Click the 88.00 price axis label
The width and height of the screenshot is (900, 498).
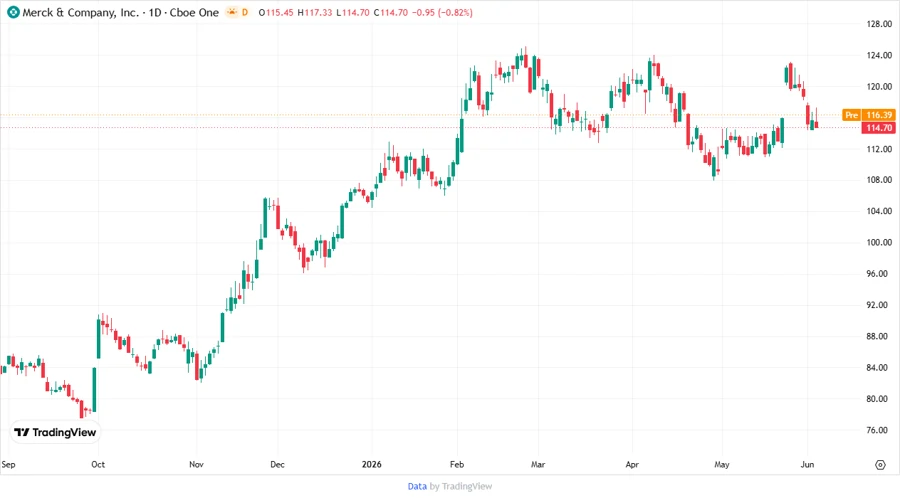879,336
